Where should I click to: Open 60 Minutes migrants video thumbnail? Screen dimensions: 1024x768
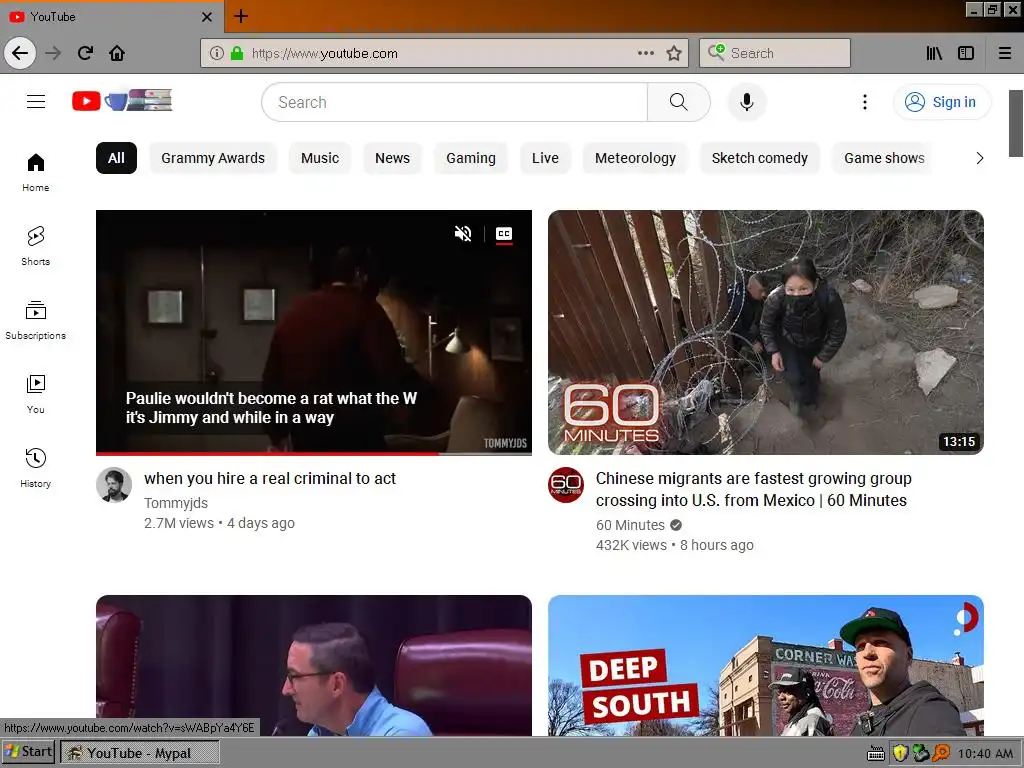tap(765, 332)
